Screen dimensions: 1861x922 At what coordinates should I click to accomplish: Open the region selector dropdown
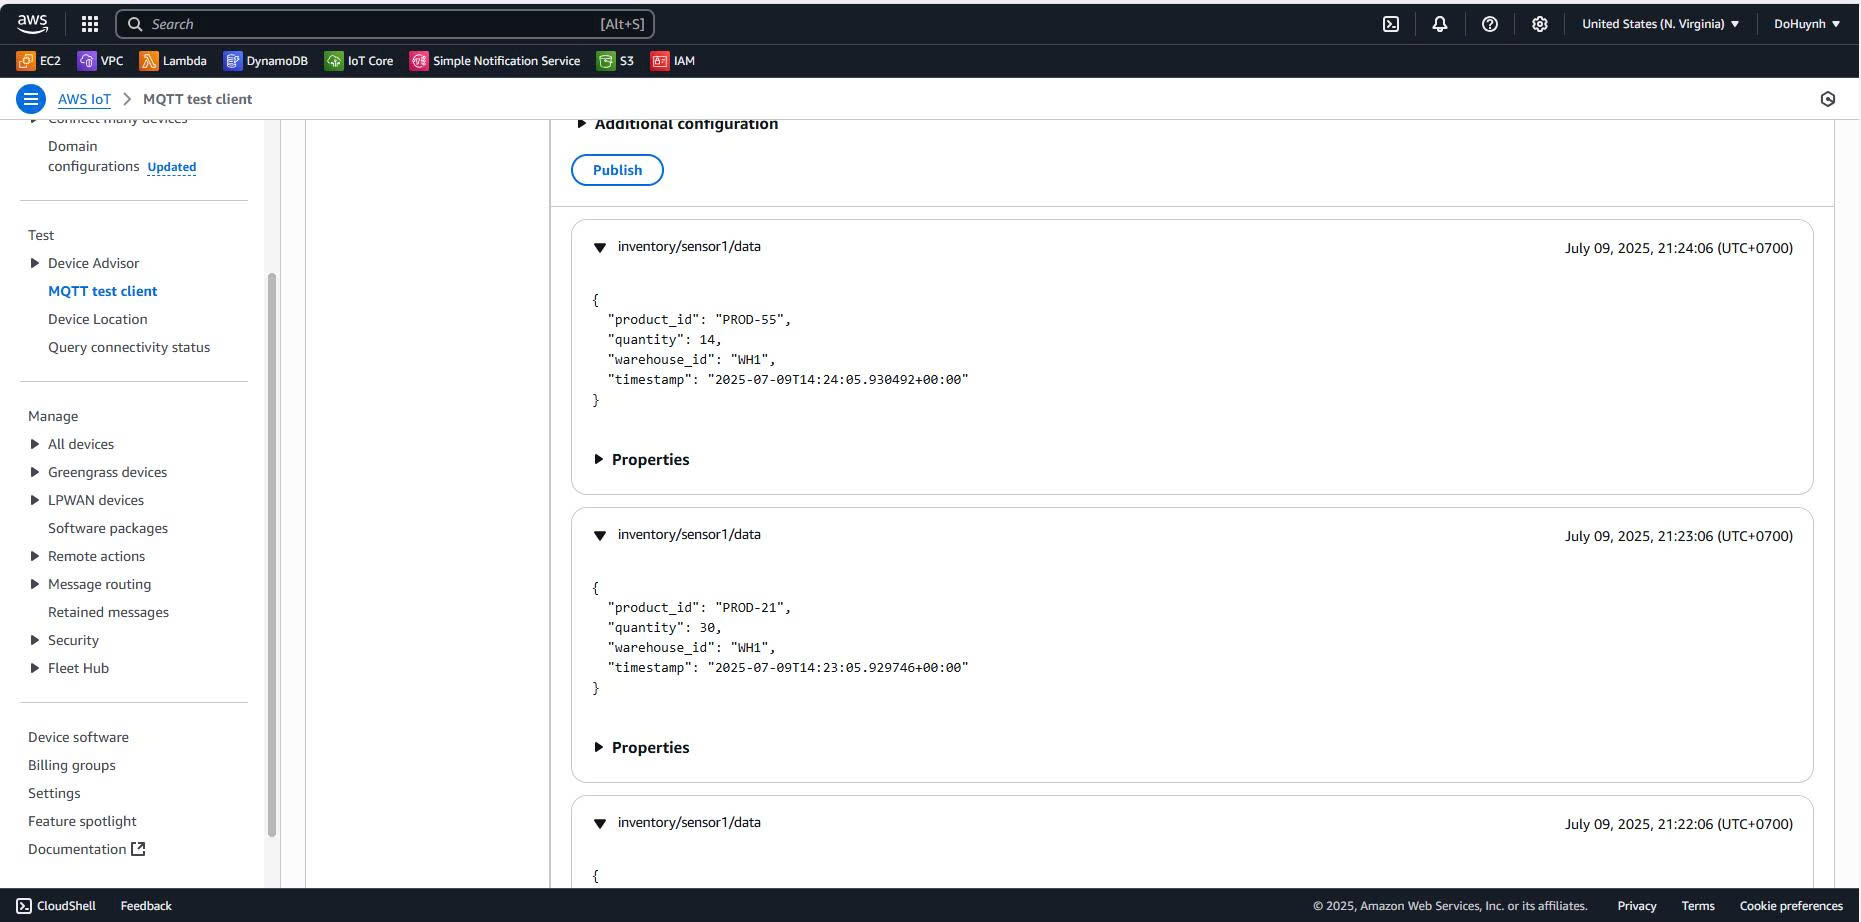coord(1660,24)
